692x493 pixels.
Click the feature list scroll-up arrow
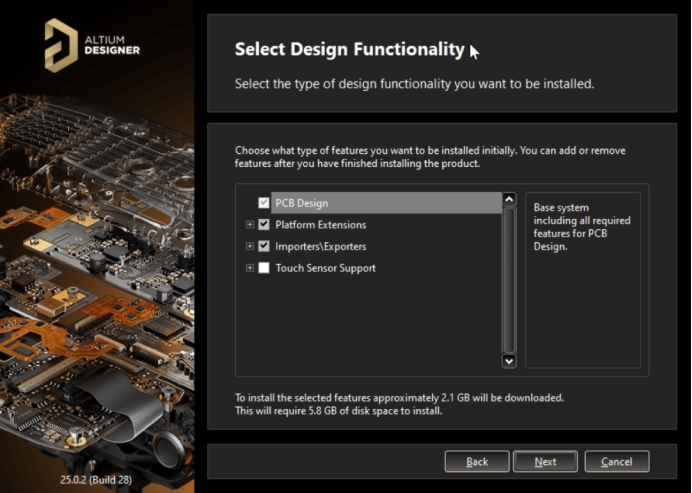(x=508, y=200)
